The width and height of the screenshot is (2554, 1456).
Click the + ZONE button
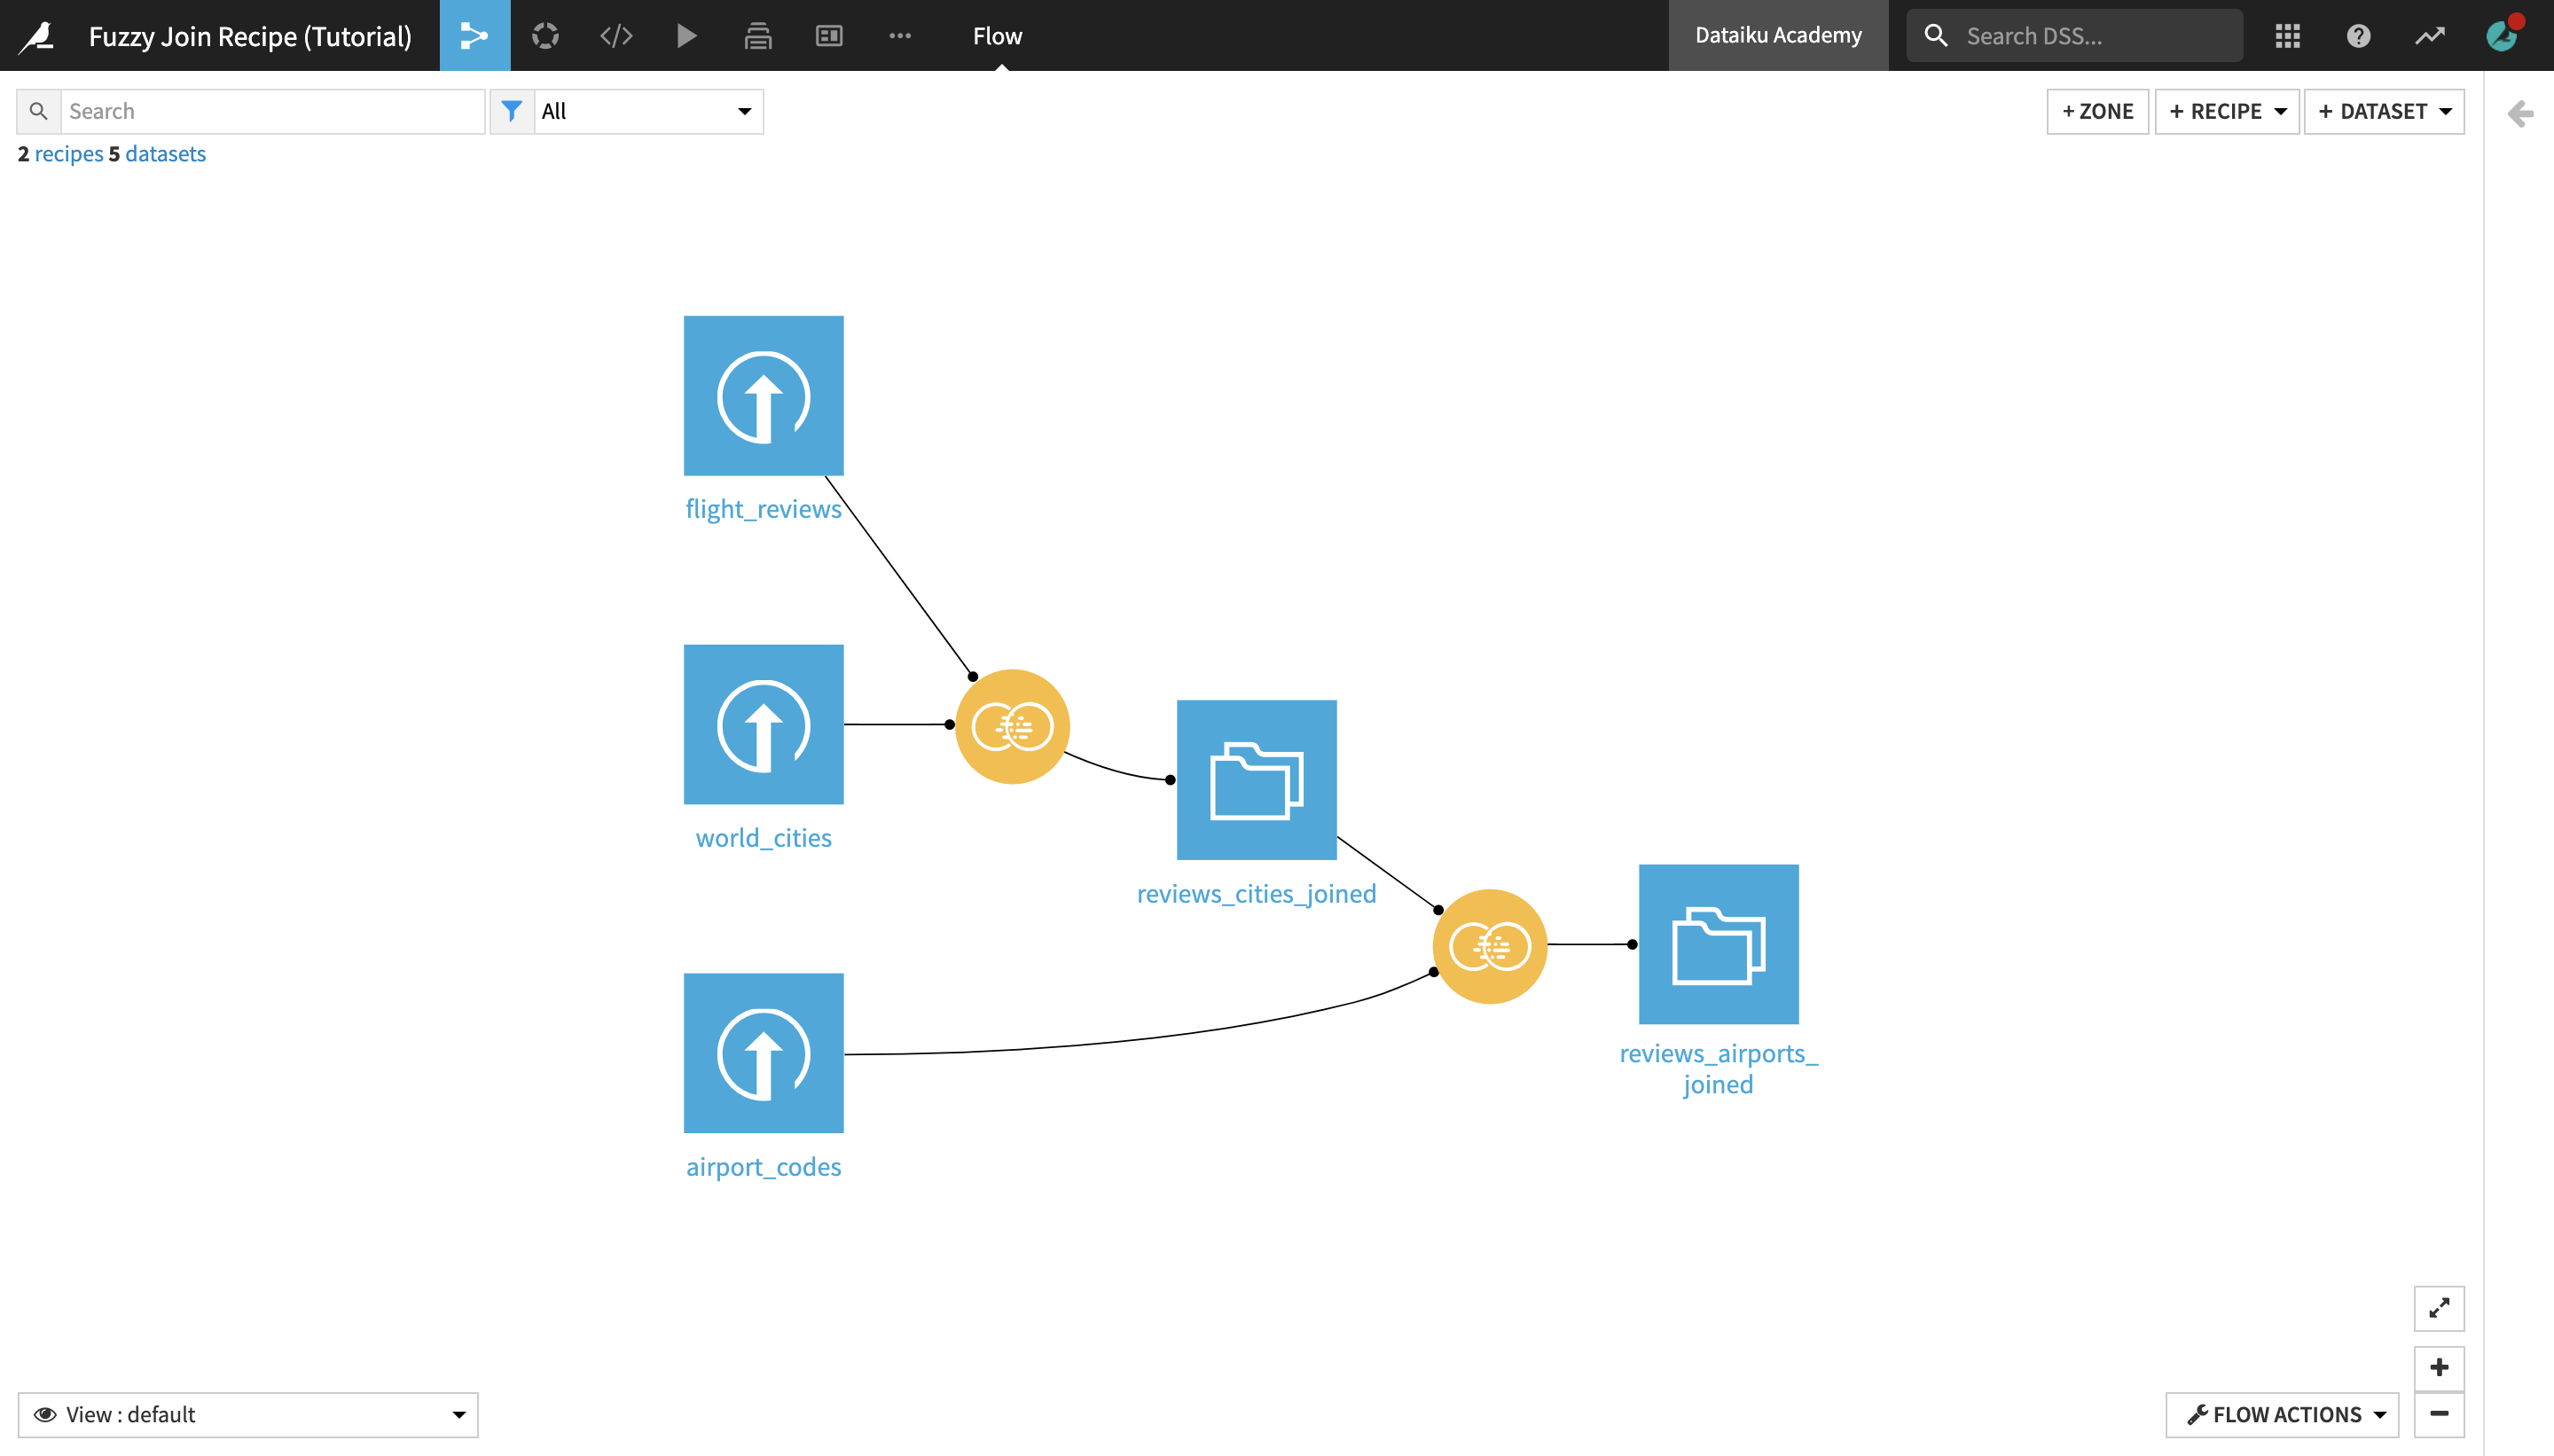point(2097,111)
